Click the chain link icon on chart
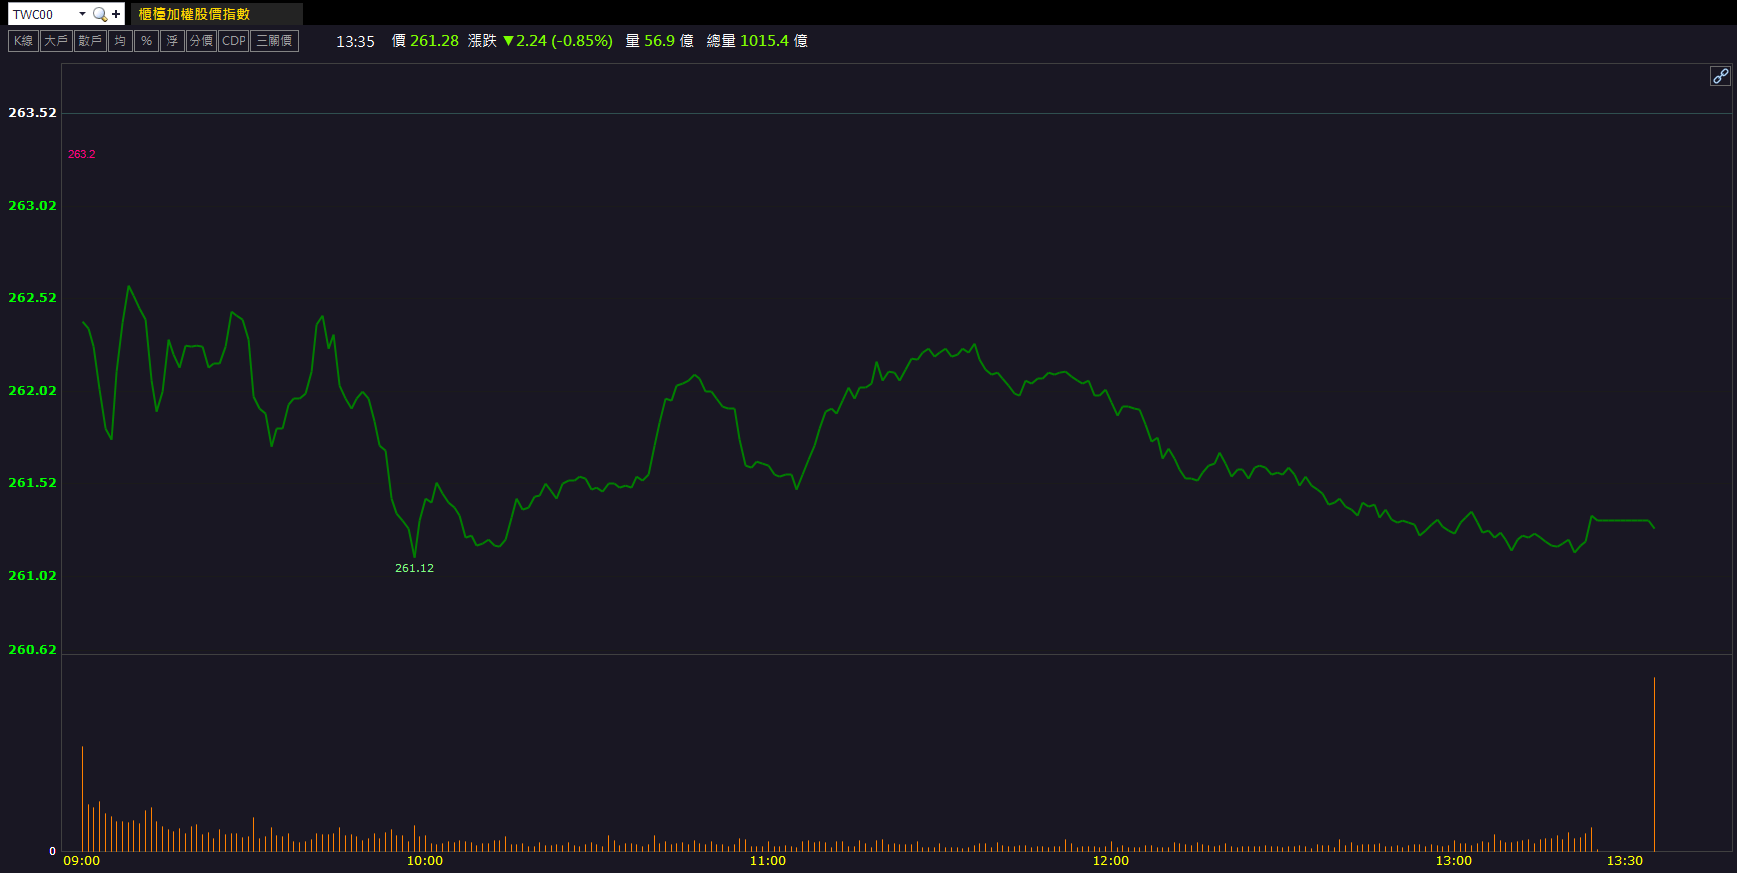The height and width of the screenshot is (873, 1737). 1719,76
